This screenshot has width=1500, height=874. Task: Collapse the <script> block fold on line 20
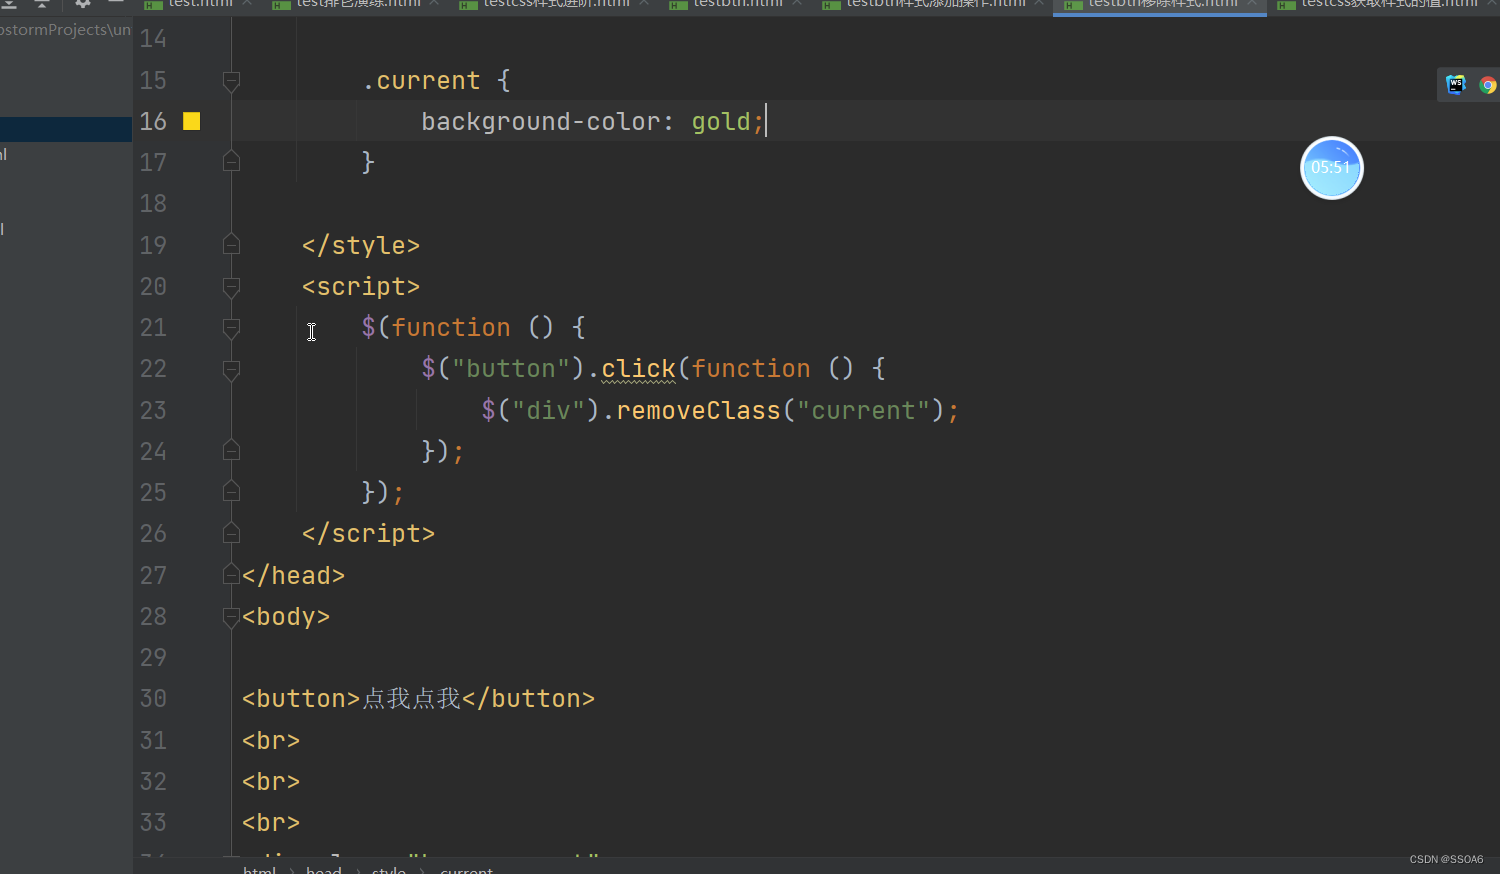pyautogui.click(x=231, y=287)
